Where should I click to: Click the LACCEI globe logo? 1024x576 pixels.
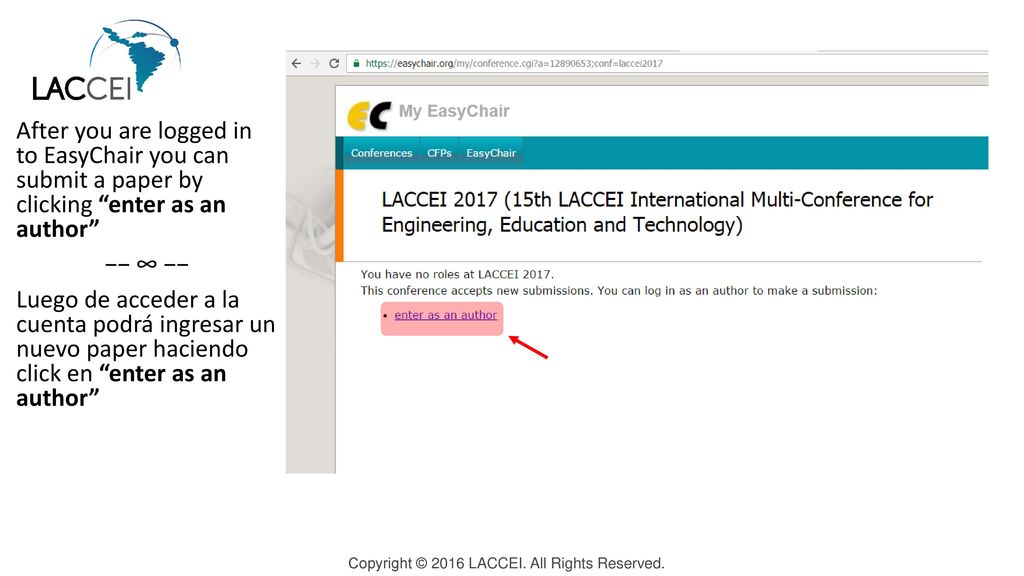106,60
